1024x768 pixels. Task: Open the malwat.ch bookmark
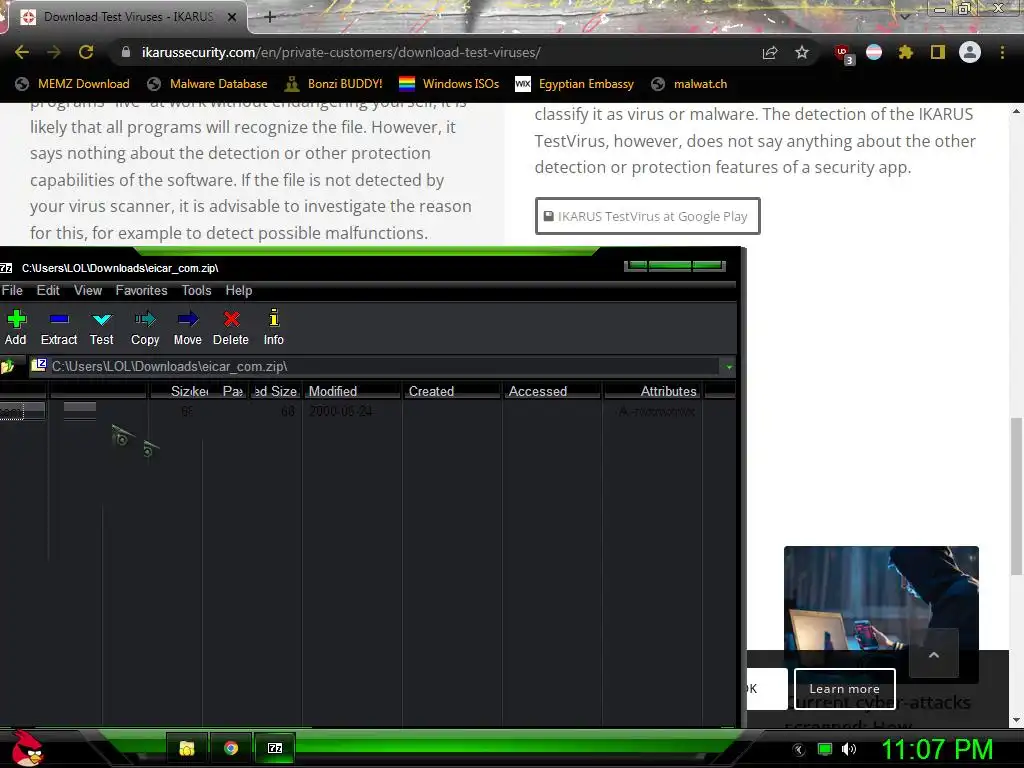tap(689, 84)
